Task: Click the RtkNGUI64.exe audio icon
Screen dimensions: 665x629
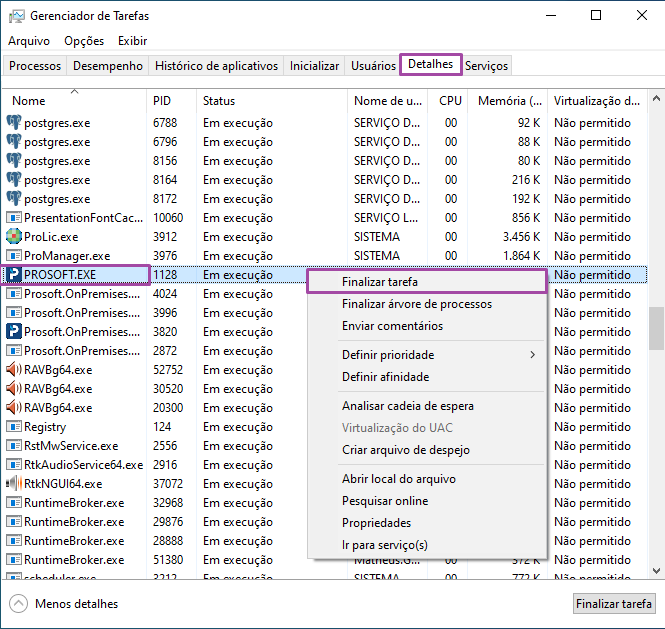Action: click(x=14, y=484)
